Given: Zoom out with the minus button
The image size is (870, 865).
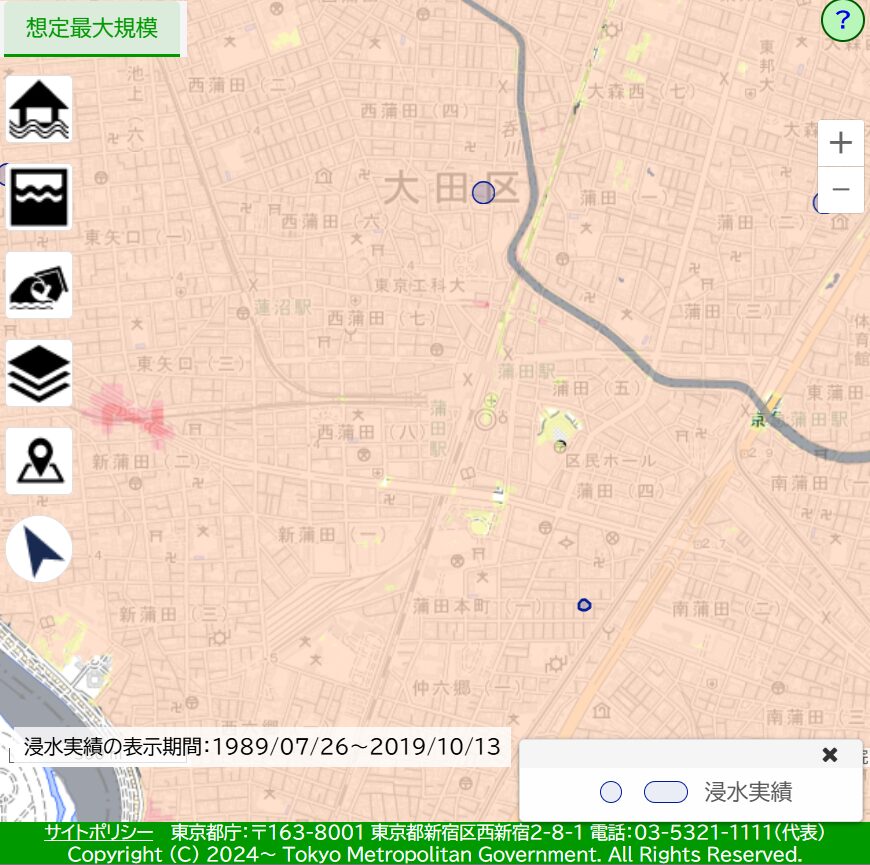Looking at the screenshot, I should click(x=841, y=189).
